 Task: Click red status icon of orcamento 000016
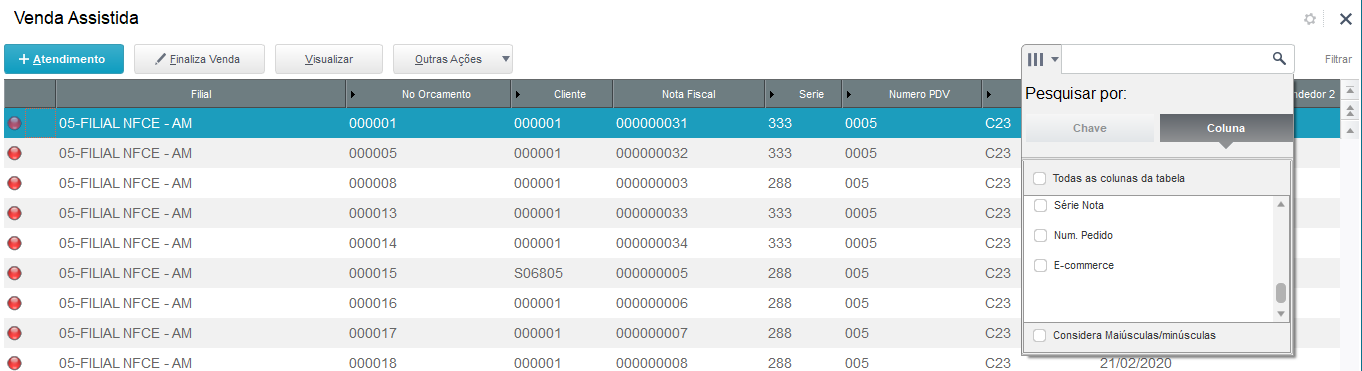(15, 303)
